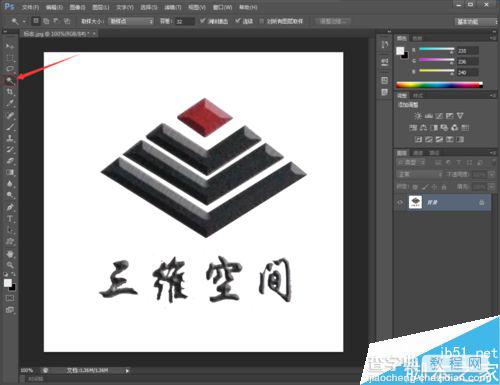Screen dimensions: 500x385
Task: Open the Window menu
Action: point(222,7)
